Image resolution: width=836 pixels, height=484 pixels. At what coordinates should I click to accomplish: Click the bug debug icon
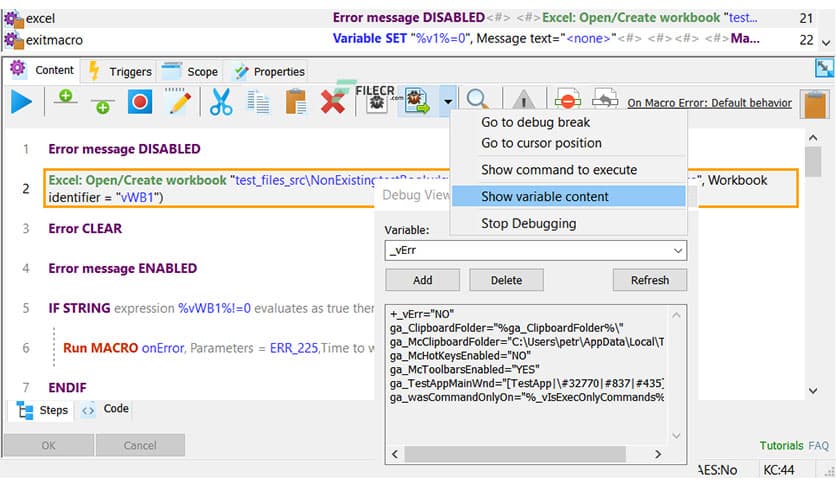coord(377,102)
